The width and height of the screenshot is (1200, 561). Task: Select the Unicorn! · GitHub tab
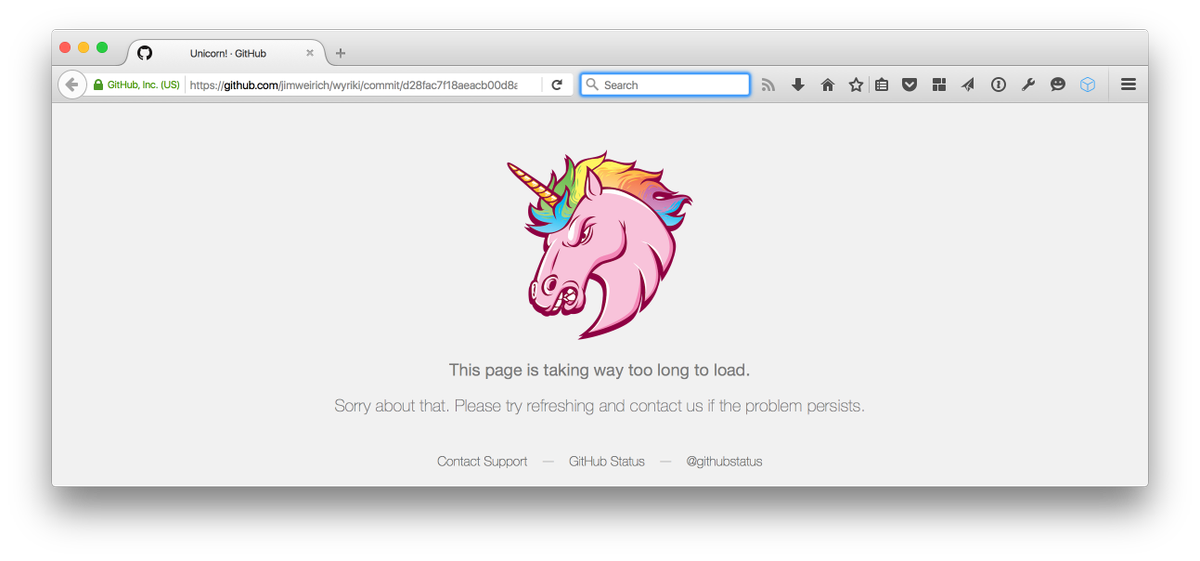pyautogui.click(x=227, y=53)
